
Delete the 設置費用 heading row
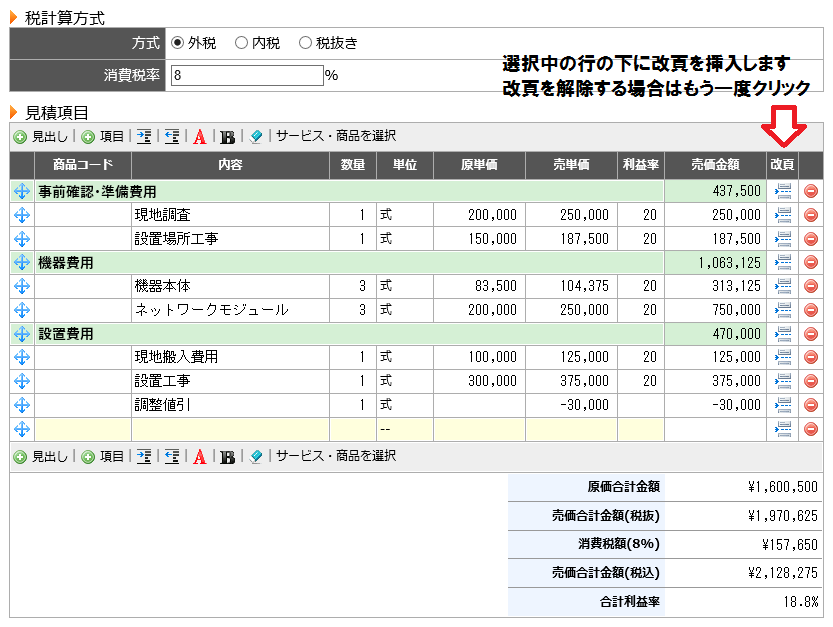coord(811,334)
